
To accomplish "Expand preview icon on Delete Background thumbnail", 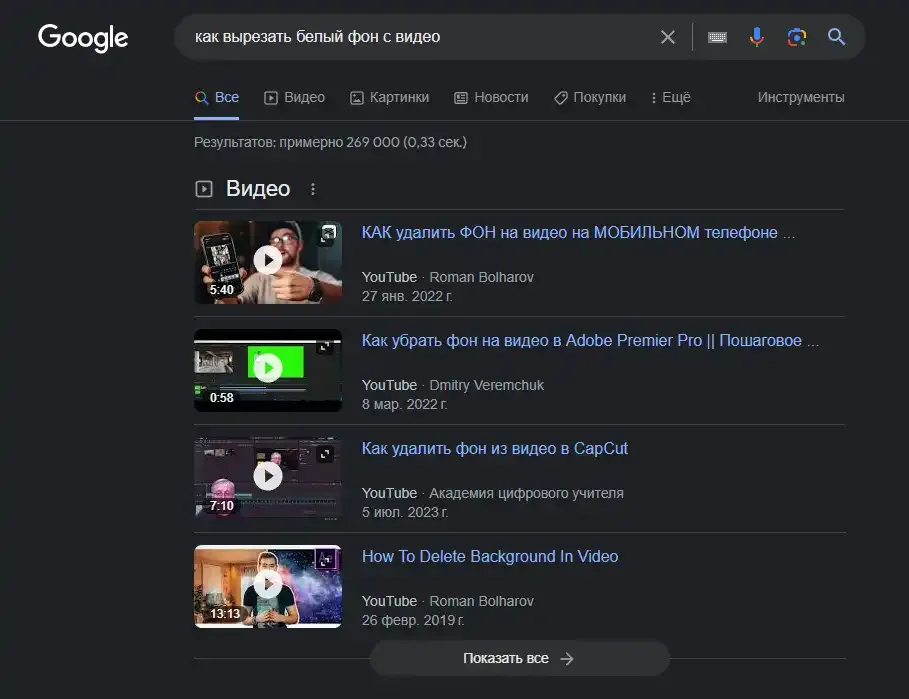I will tap(325, 560).
